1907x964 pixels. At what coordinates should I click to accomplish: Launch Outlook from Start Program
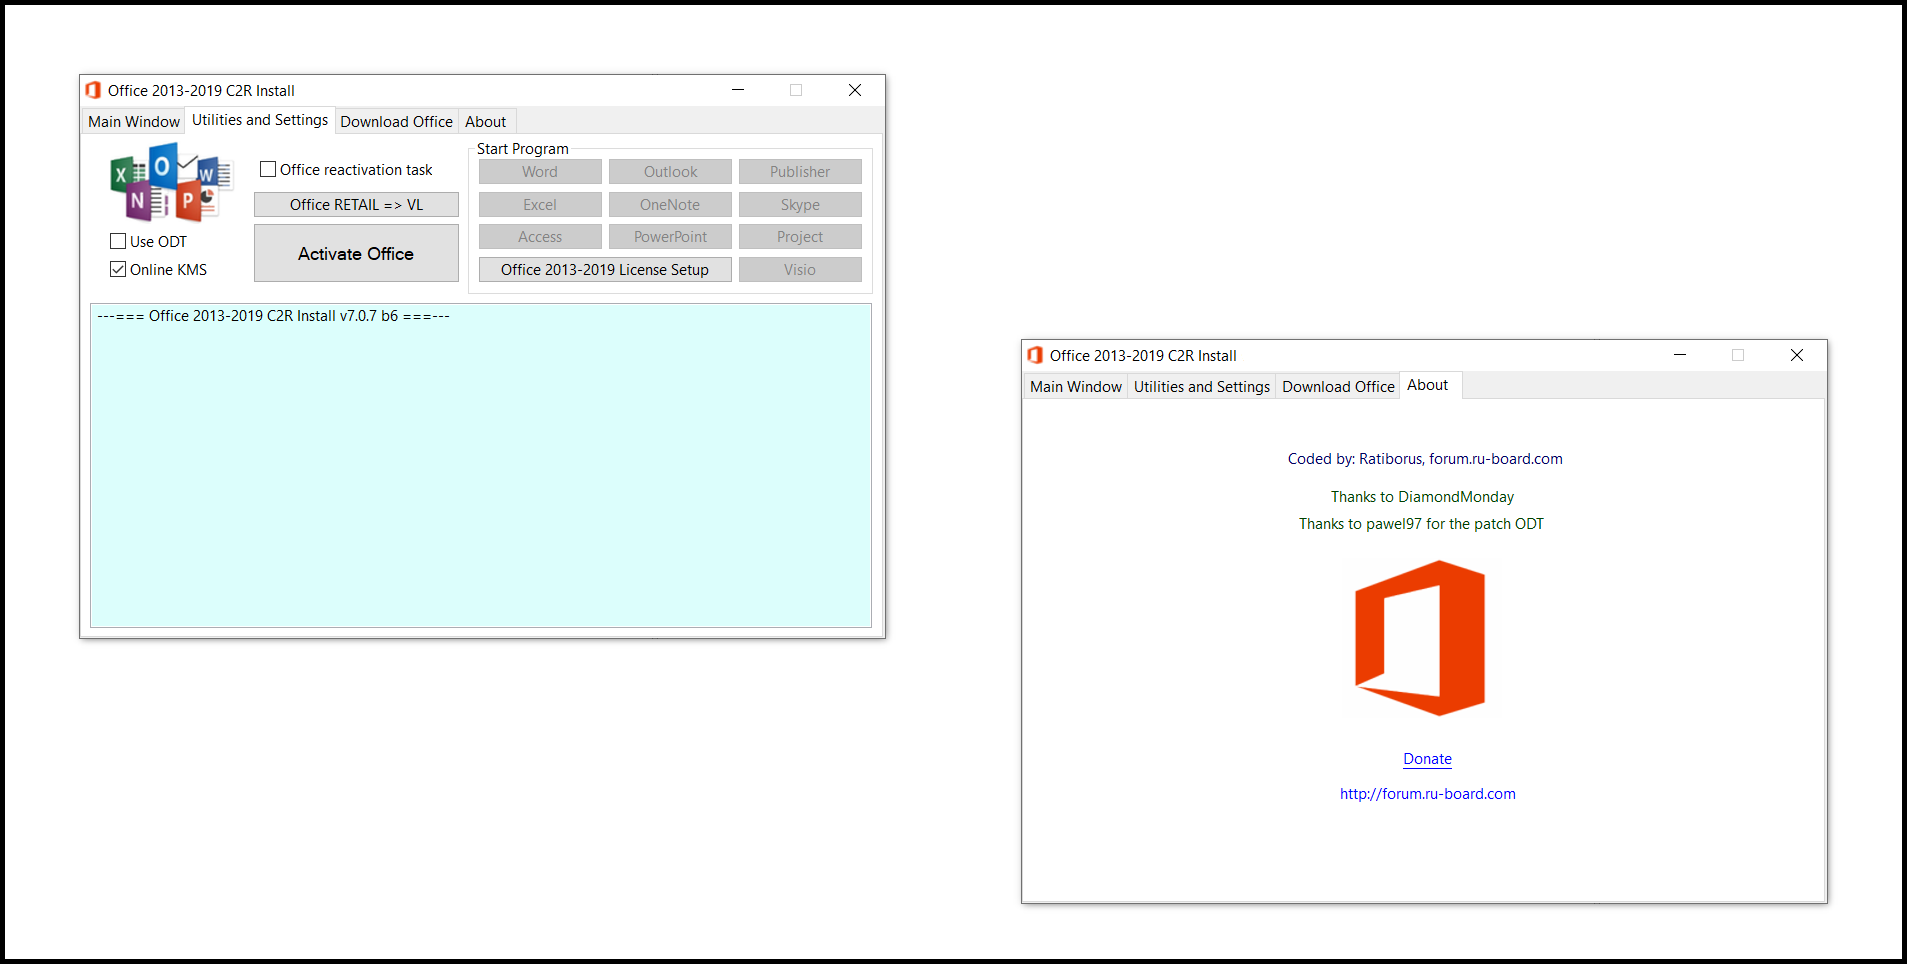click(670, 171)
